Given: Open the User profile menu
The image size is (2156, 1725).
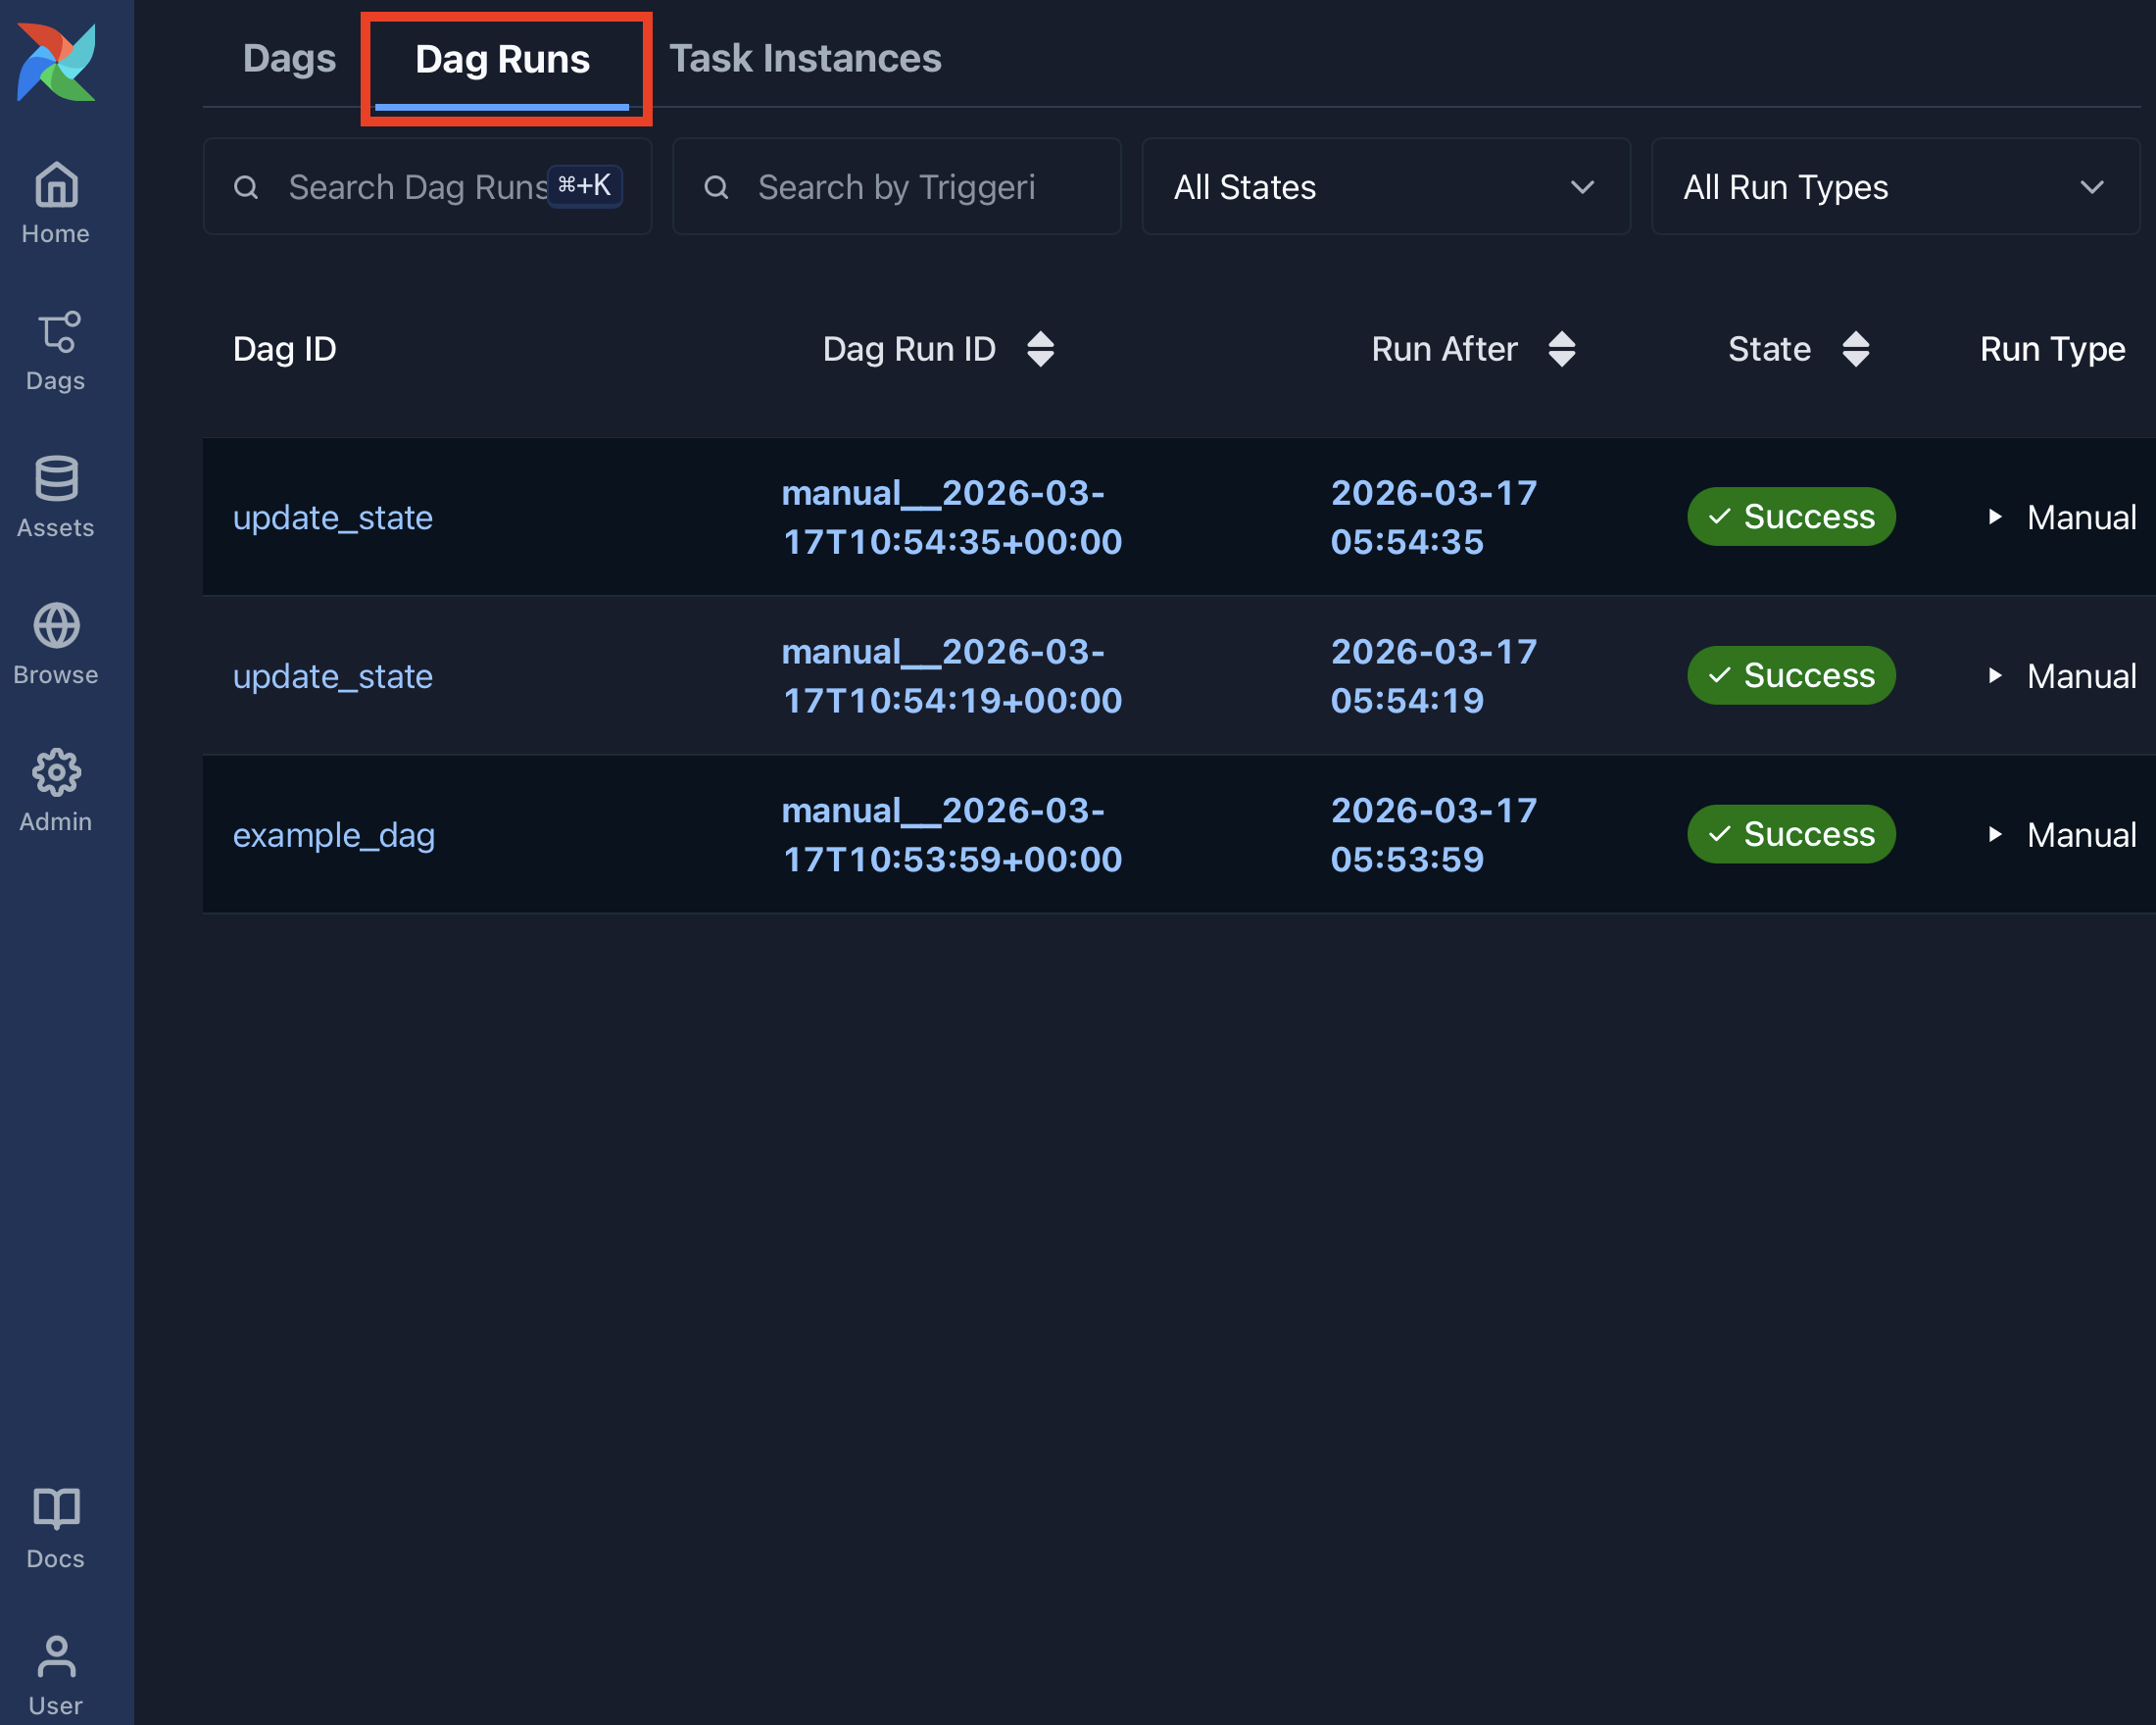Looking at the screenshot, I should pos(56,1675).
